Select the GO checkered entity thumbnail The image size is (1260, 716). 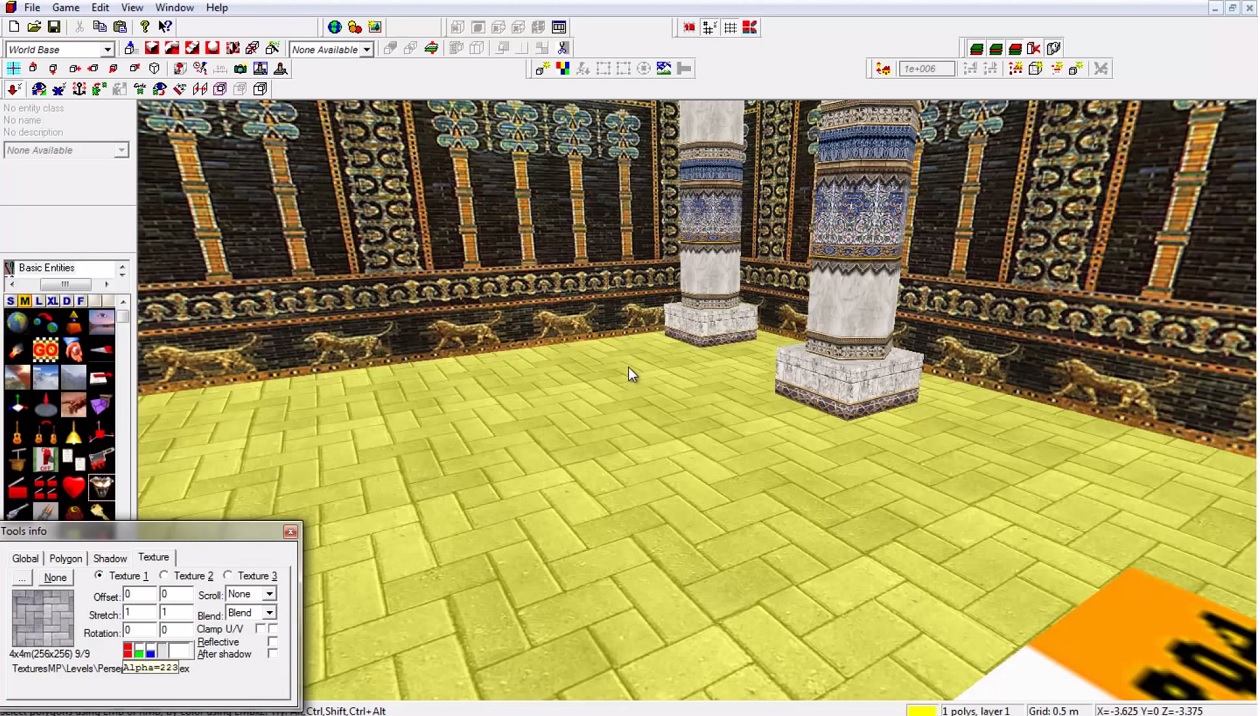45,350
